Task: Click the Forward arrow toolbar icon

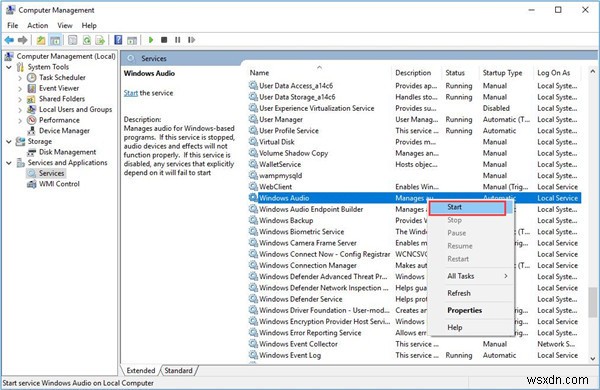Action: coord(23,40)
